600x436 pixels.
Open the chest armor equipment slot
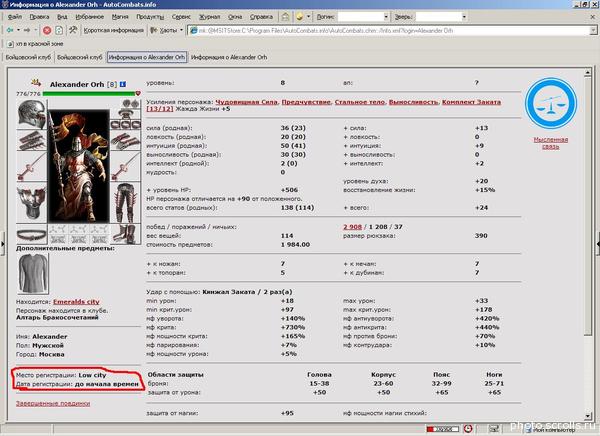point(32,202)
